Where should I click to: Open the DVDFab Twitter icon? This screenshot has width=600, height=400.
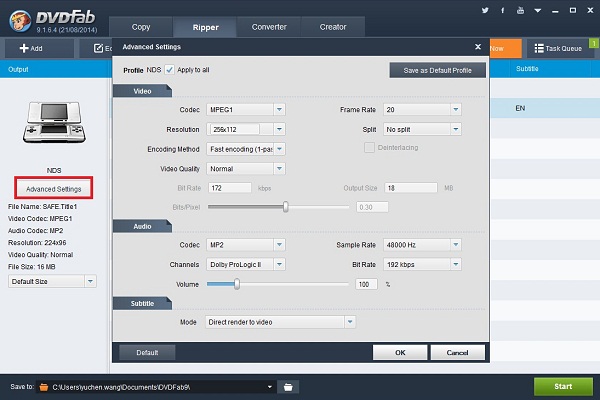tap(485, 10)
